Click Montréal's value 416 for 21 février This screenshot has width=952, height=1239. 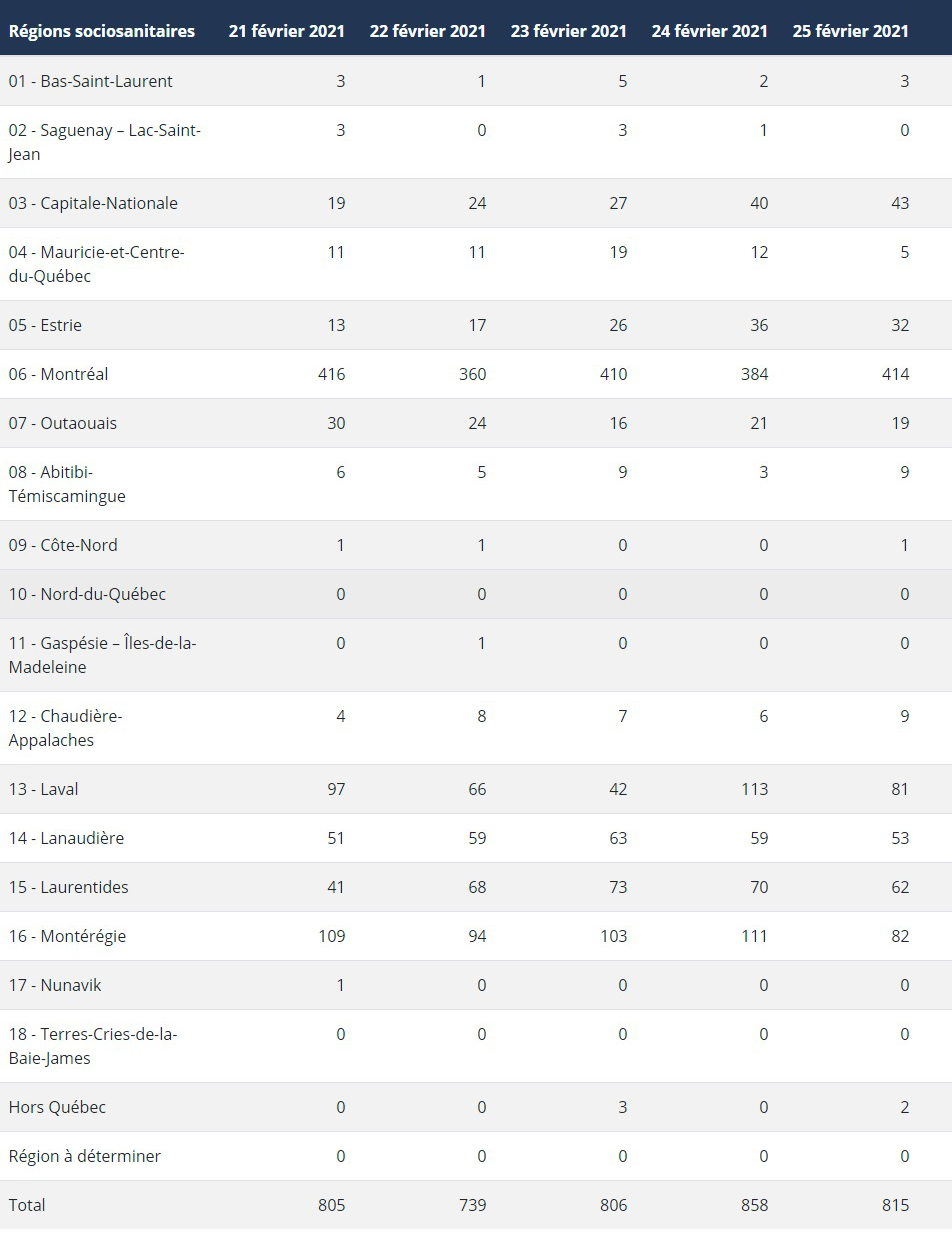point(331,374)
